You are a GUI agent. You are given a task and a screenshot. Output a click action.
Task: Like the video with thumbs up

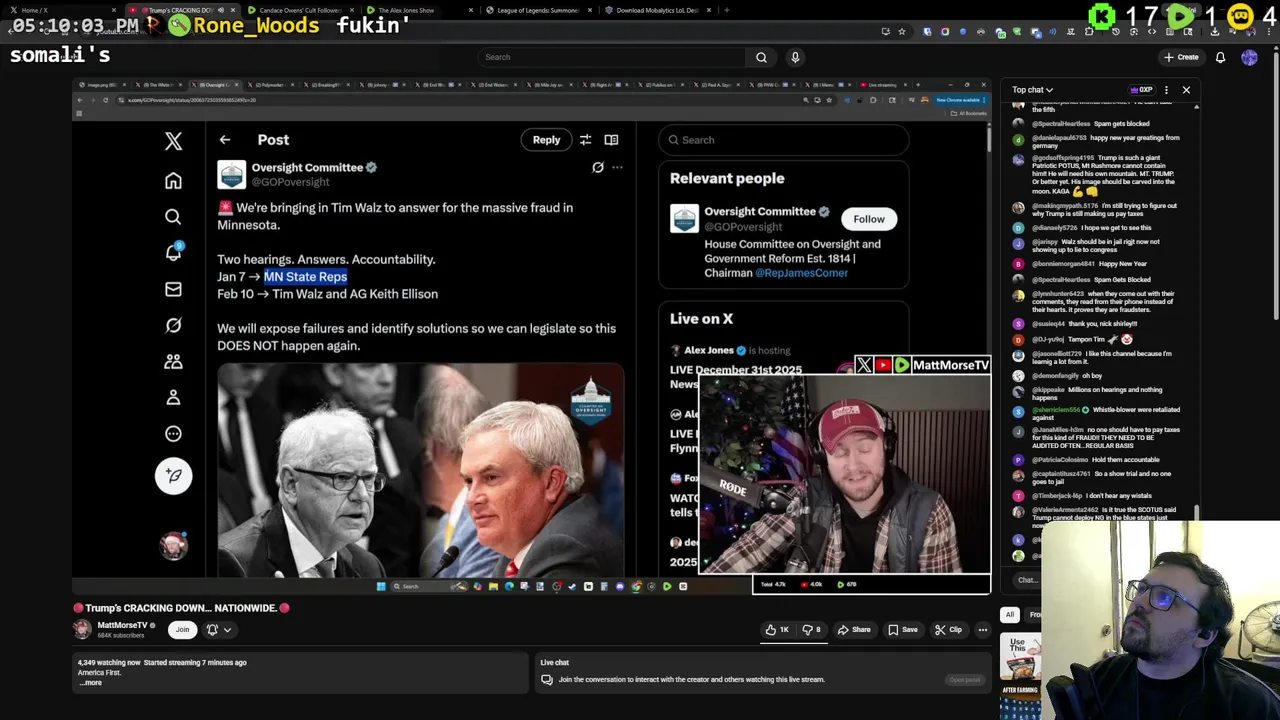pyautogui.click(x=777, y=630)
